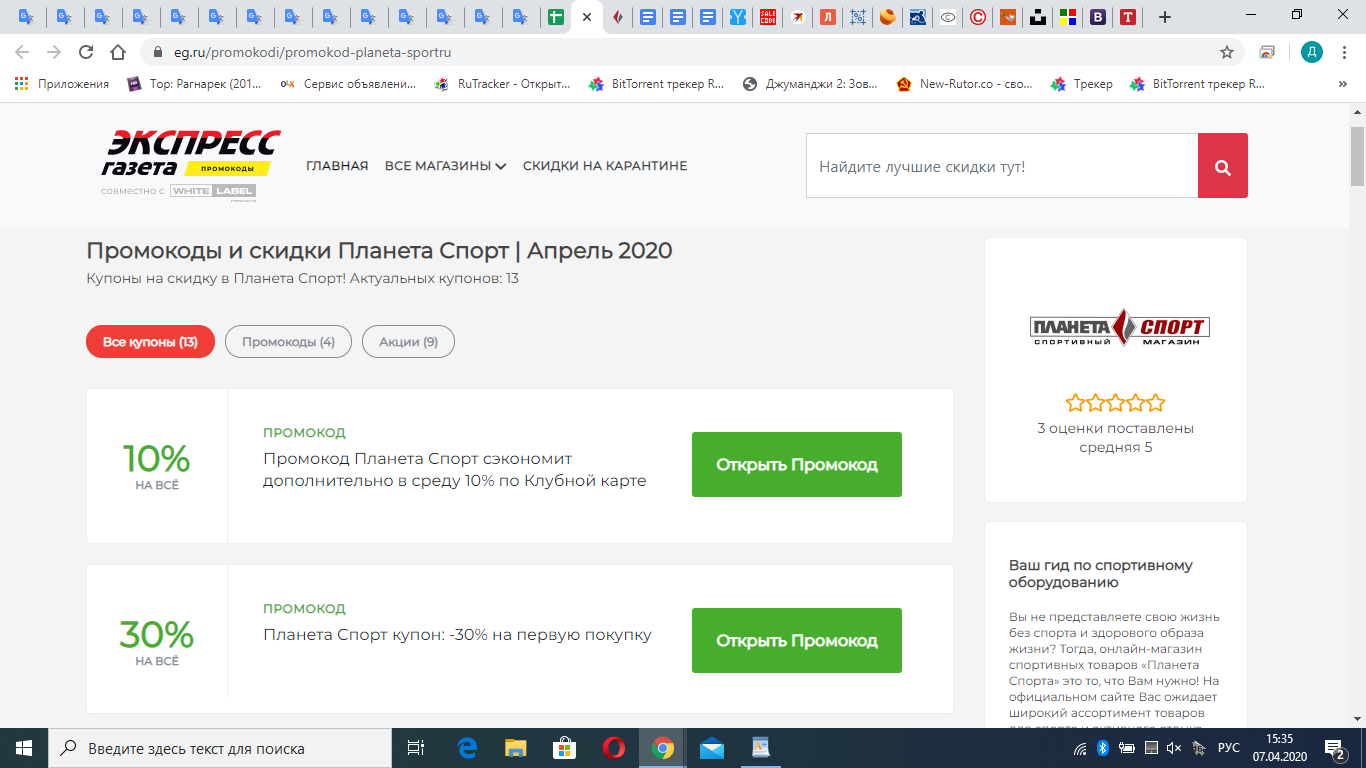
Task: Open RuTracker bookmark
Action: [x=503, y=84]
